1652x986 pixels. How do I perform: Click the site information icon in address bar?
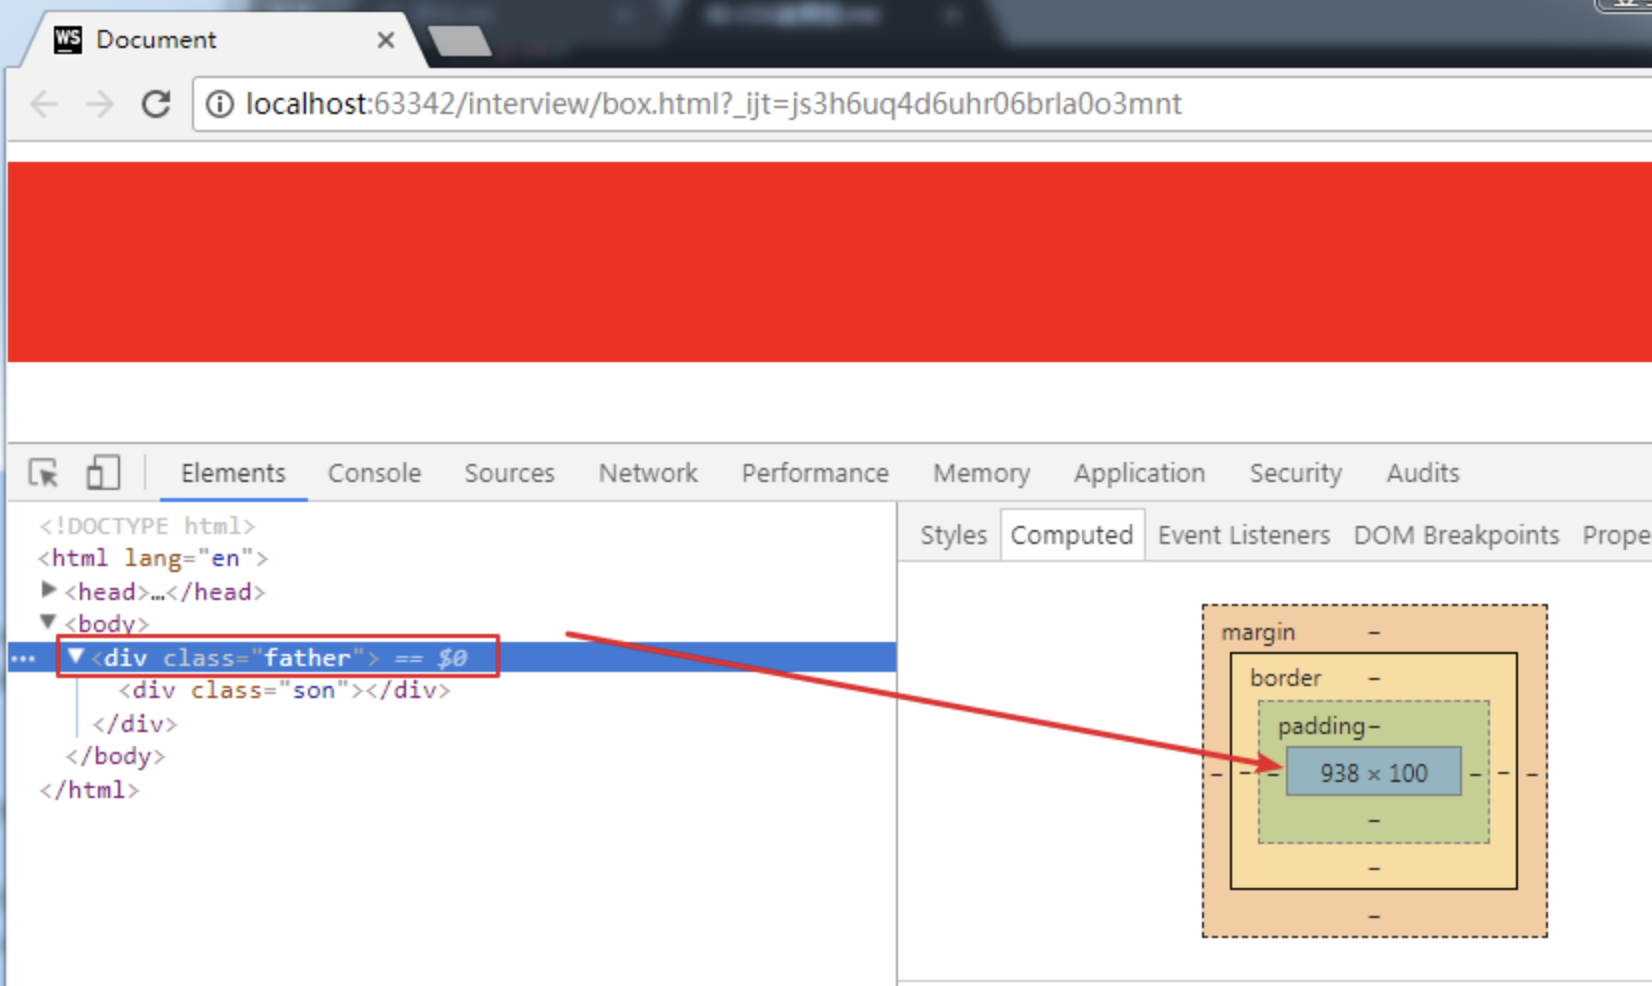click(219, 104)
